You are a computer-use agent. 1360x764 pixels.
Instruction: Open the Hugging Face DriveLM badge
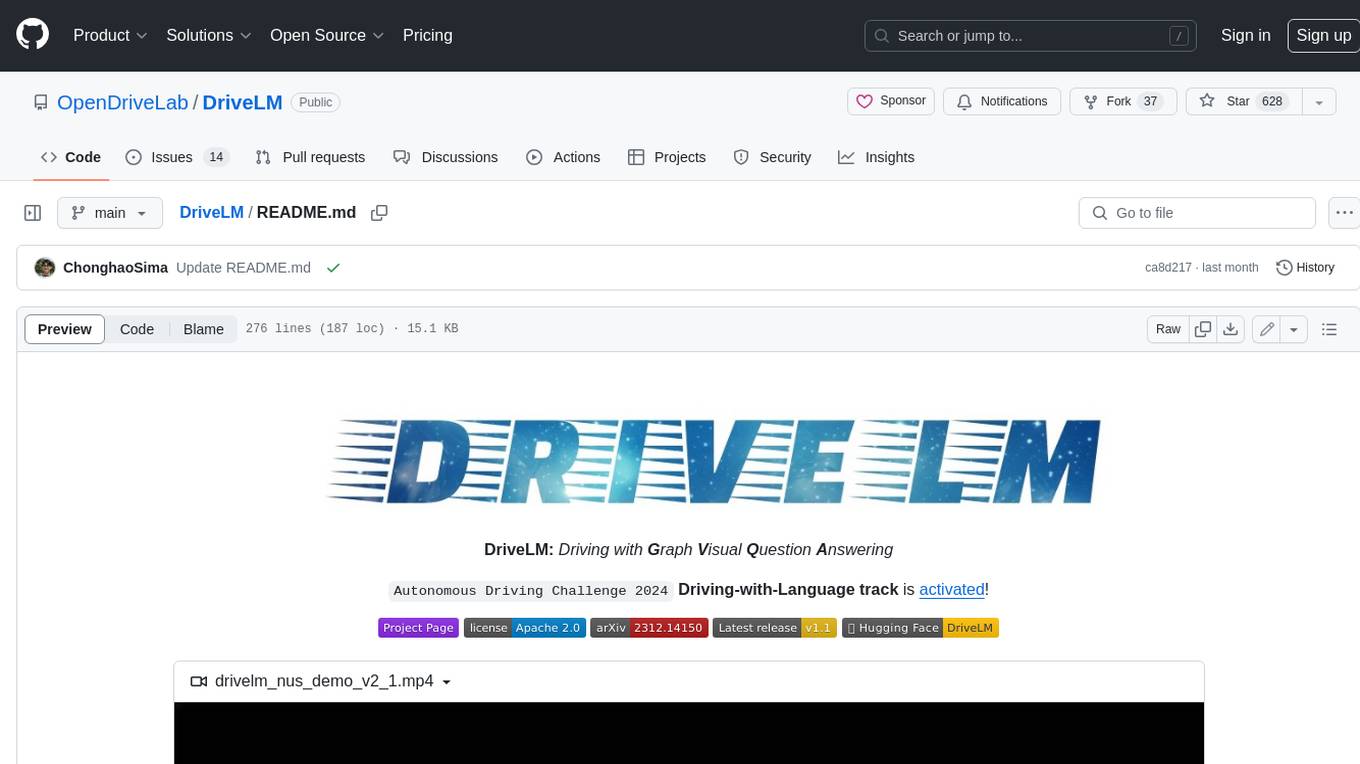point(920,628)
